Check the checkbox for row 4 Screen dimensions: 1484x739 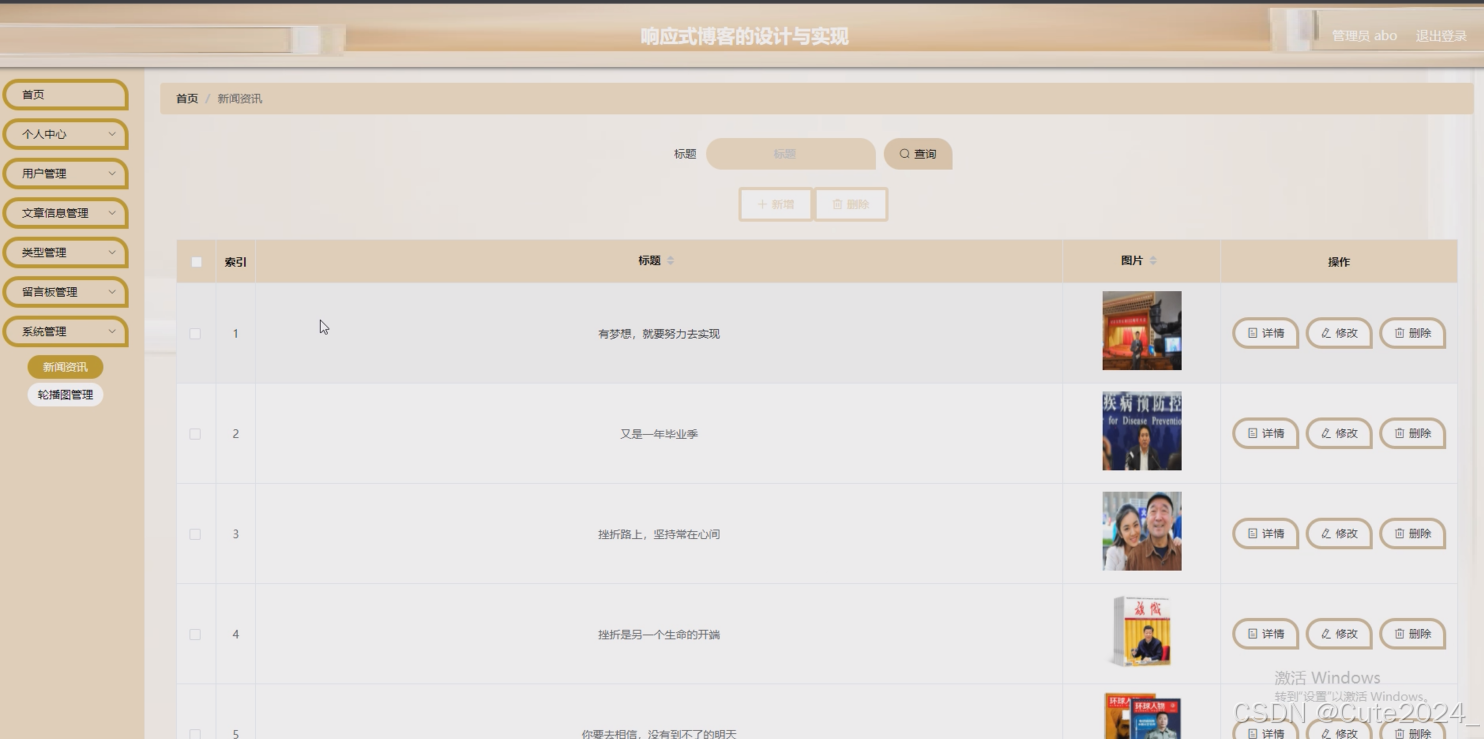click(x=195, y=634)
